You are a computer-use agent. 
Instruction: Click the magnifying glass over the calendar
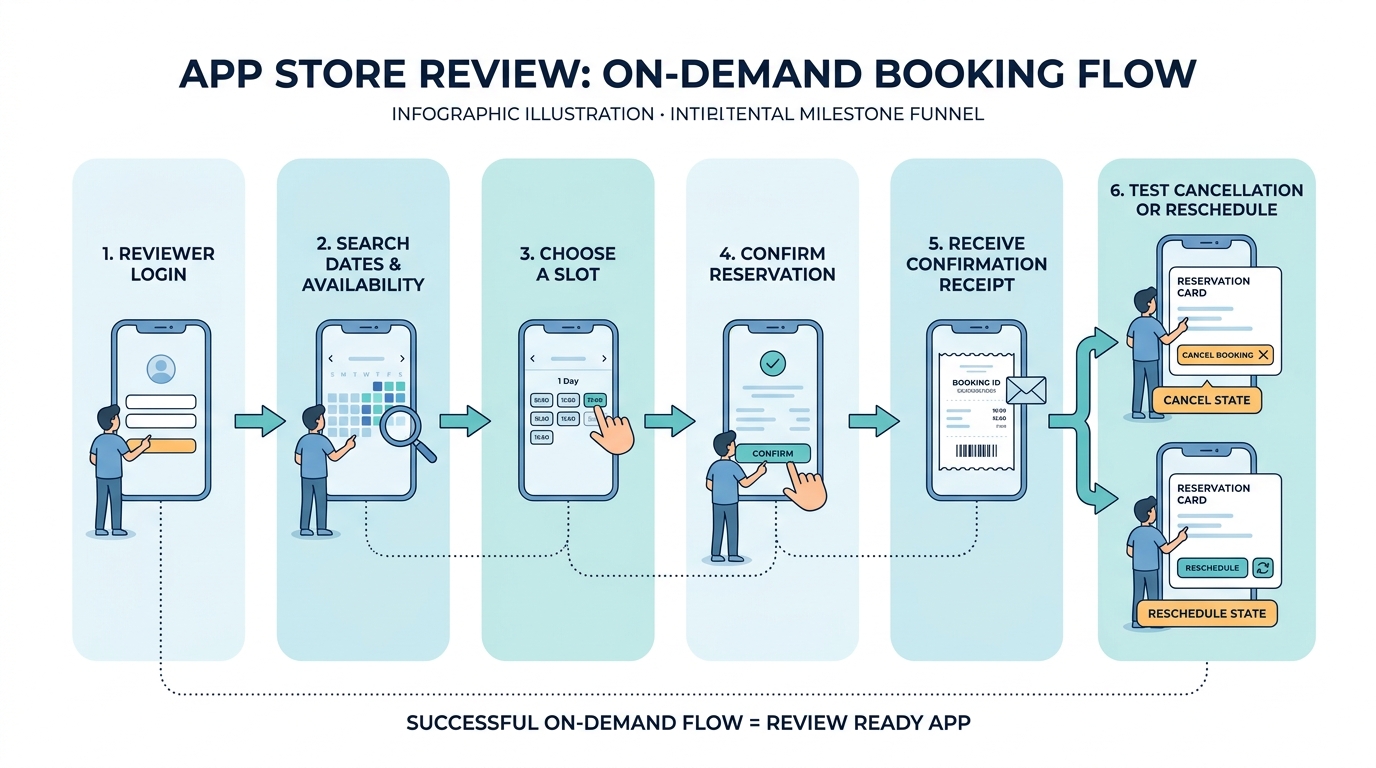(409, 434)
